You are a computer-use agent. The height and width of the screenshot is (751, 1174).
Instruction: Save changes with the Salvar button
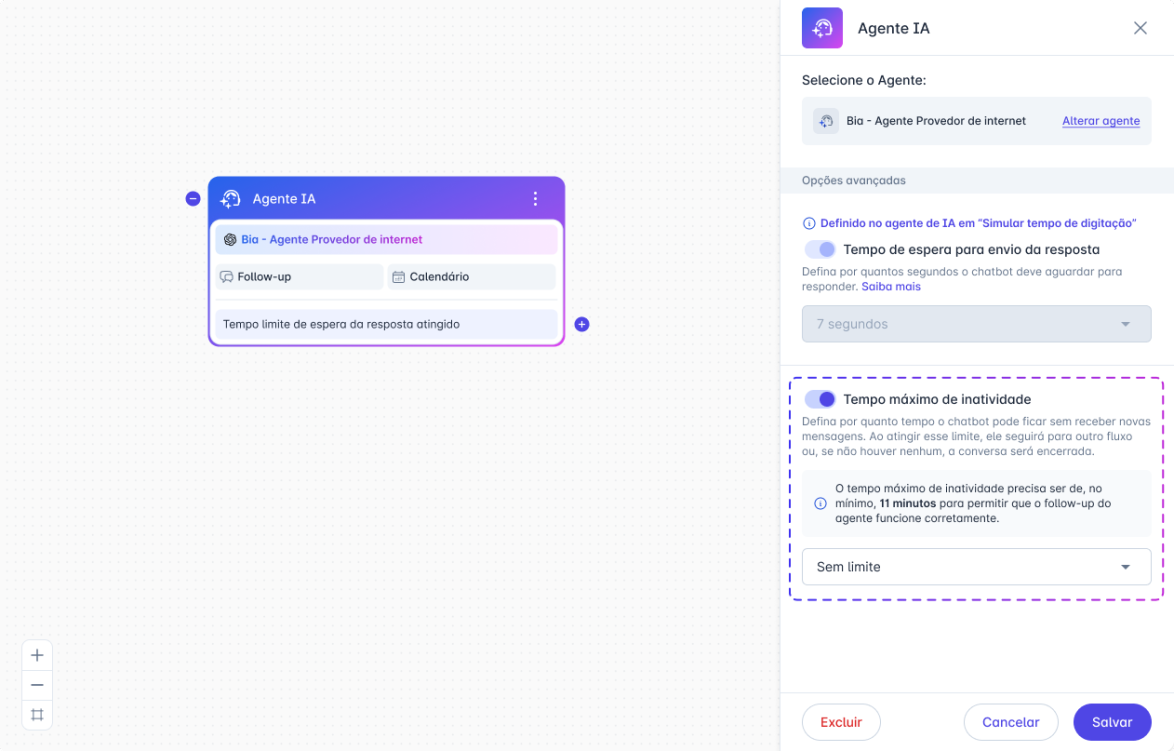tap(1111, 721)
